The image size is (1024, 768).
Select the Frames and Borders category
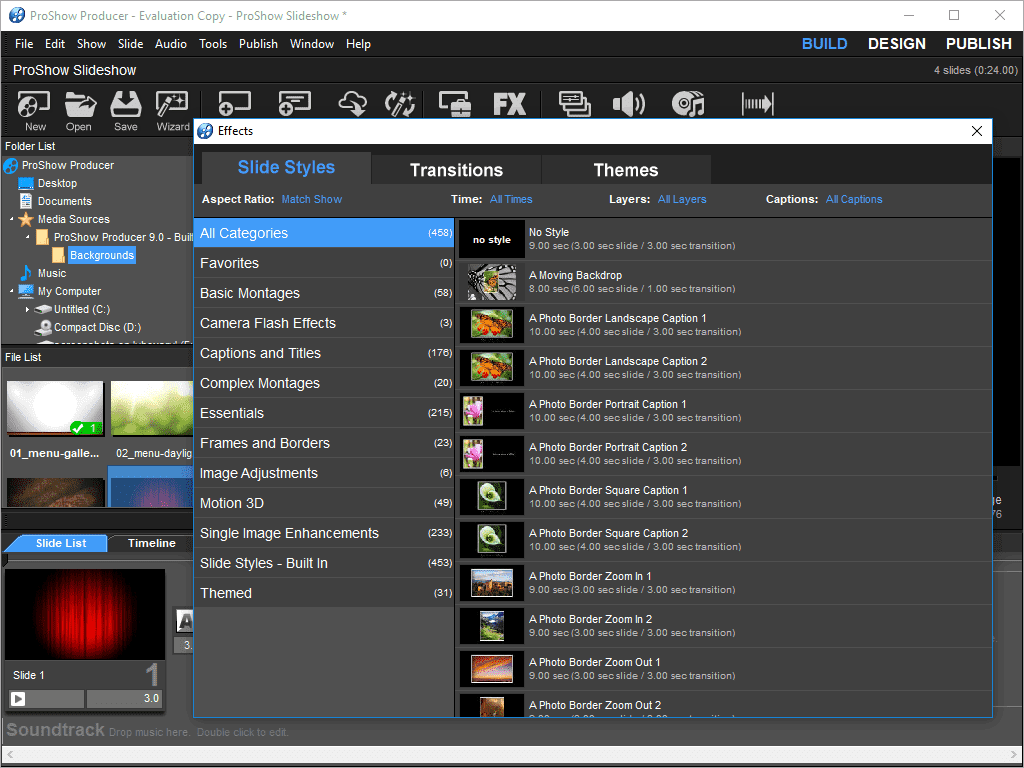(324, 443)
